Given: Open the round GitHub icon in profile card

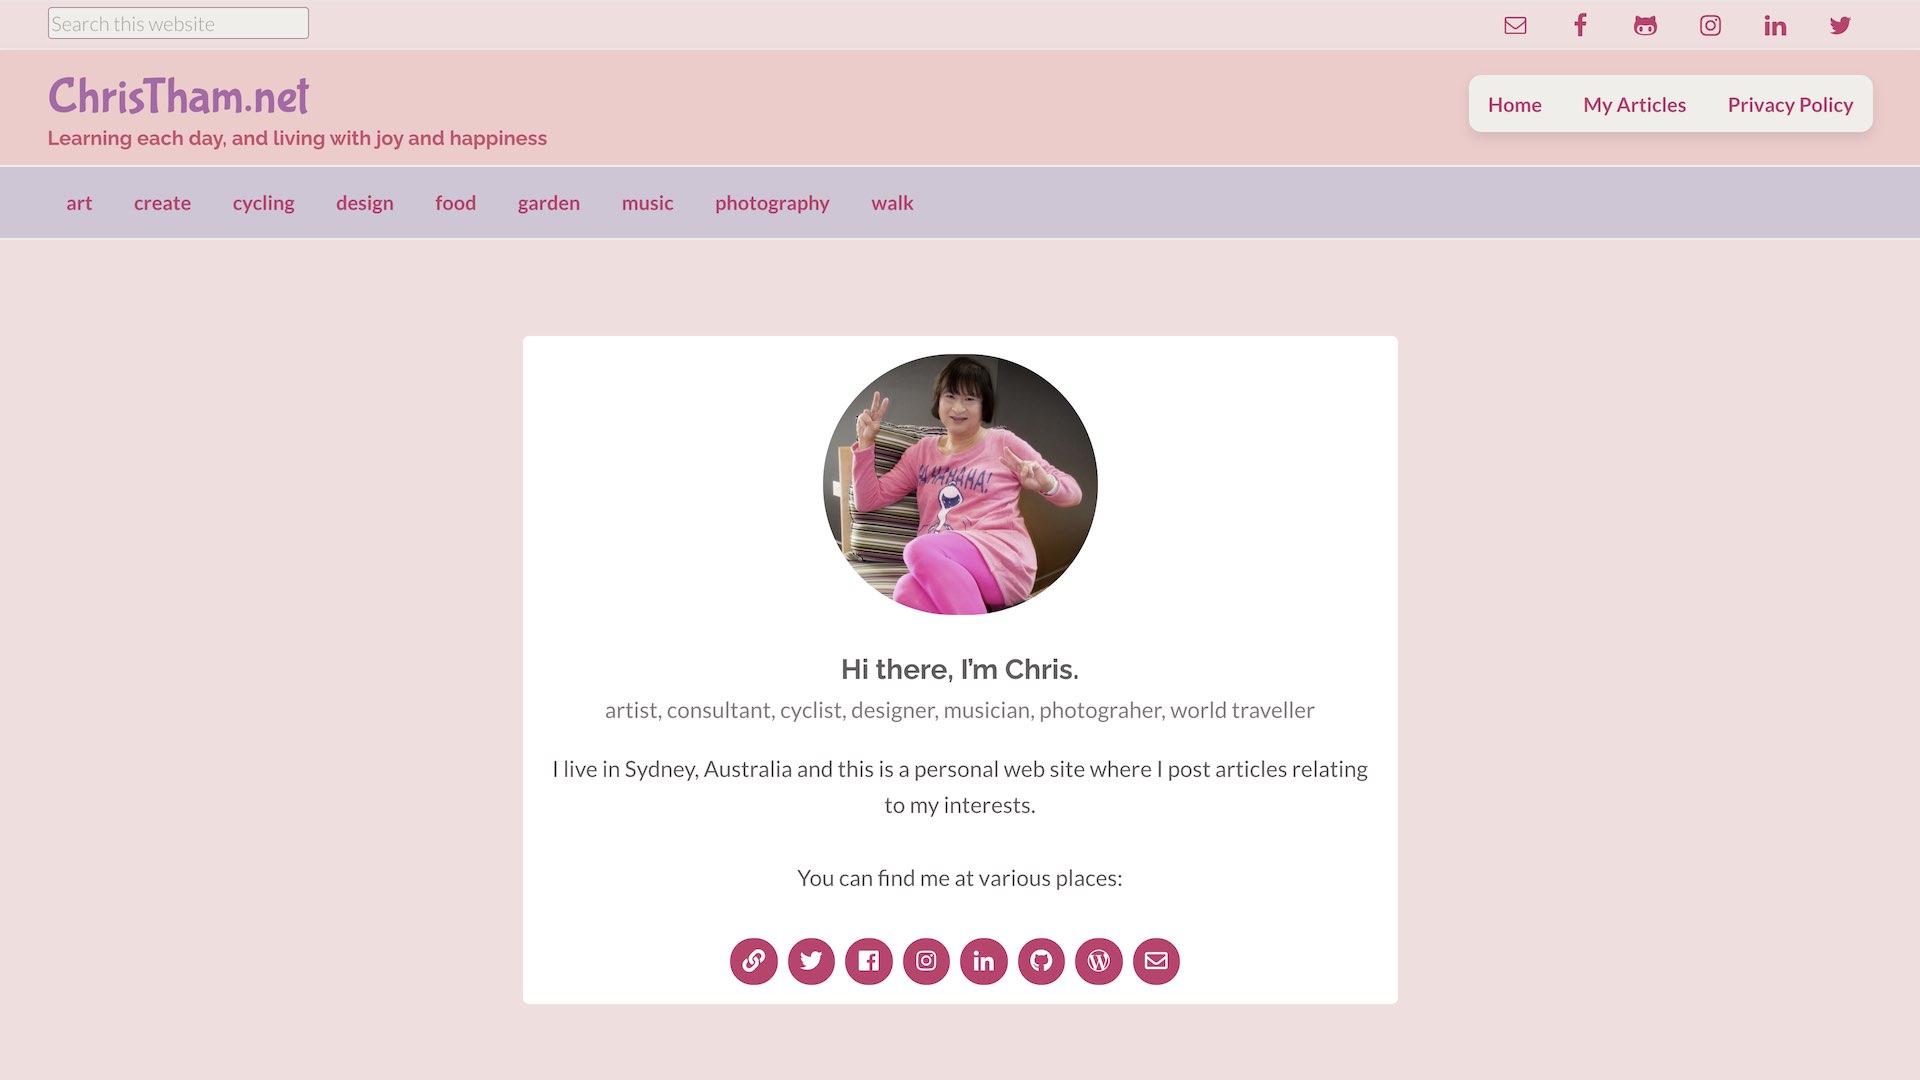Looking at the screenshot, I should coord(1041,961).
